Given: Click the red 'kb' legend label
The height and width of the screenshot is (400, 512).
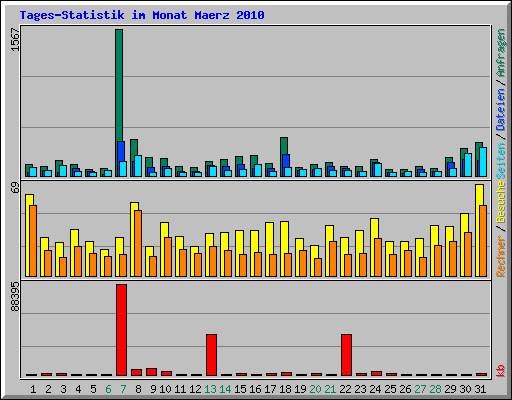Looking at the screenshot, I should [x=501, y=371].
